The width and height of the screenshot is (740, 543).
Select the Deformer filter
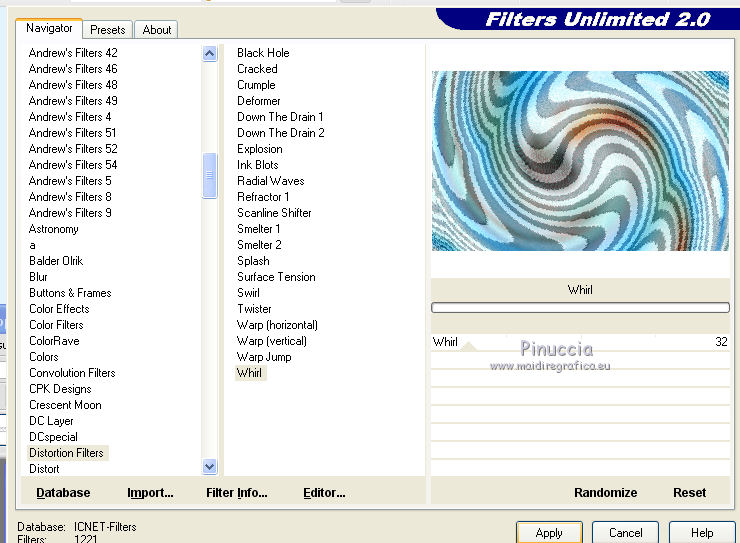tap(259, 100)
